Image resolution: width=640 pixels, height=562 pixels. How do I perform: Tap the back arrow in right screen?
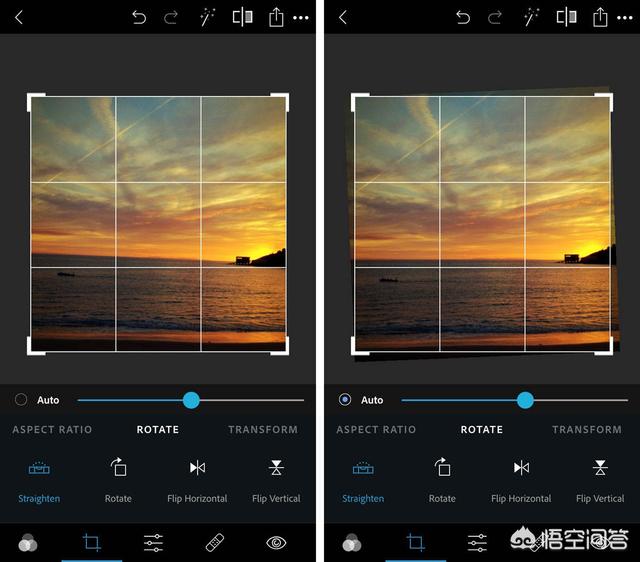click(343, 18)
